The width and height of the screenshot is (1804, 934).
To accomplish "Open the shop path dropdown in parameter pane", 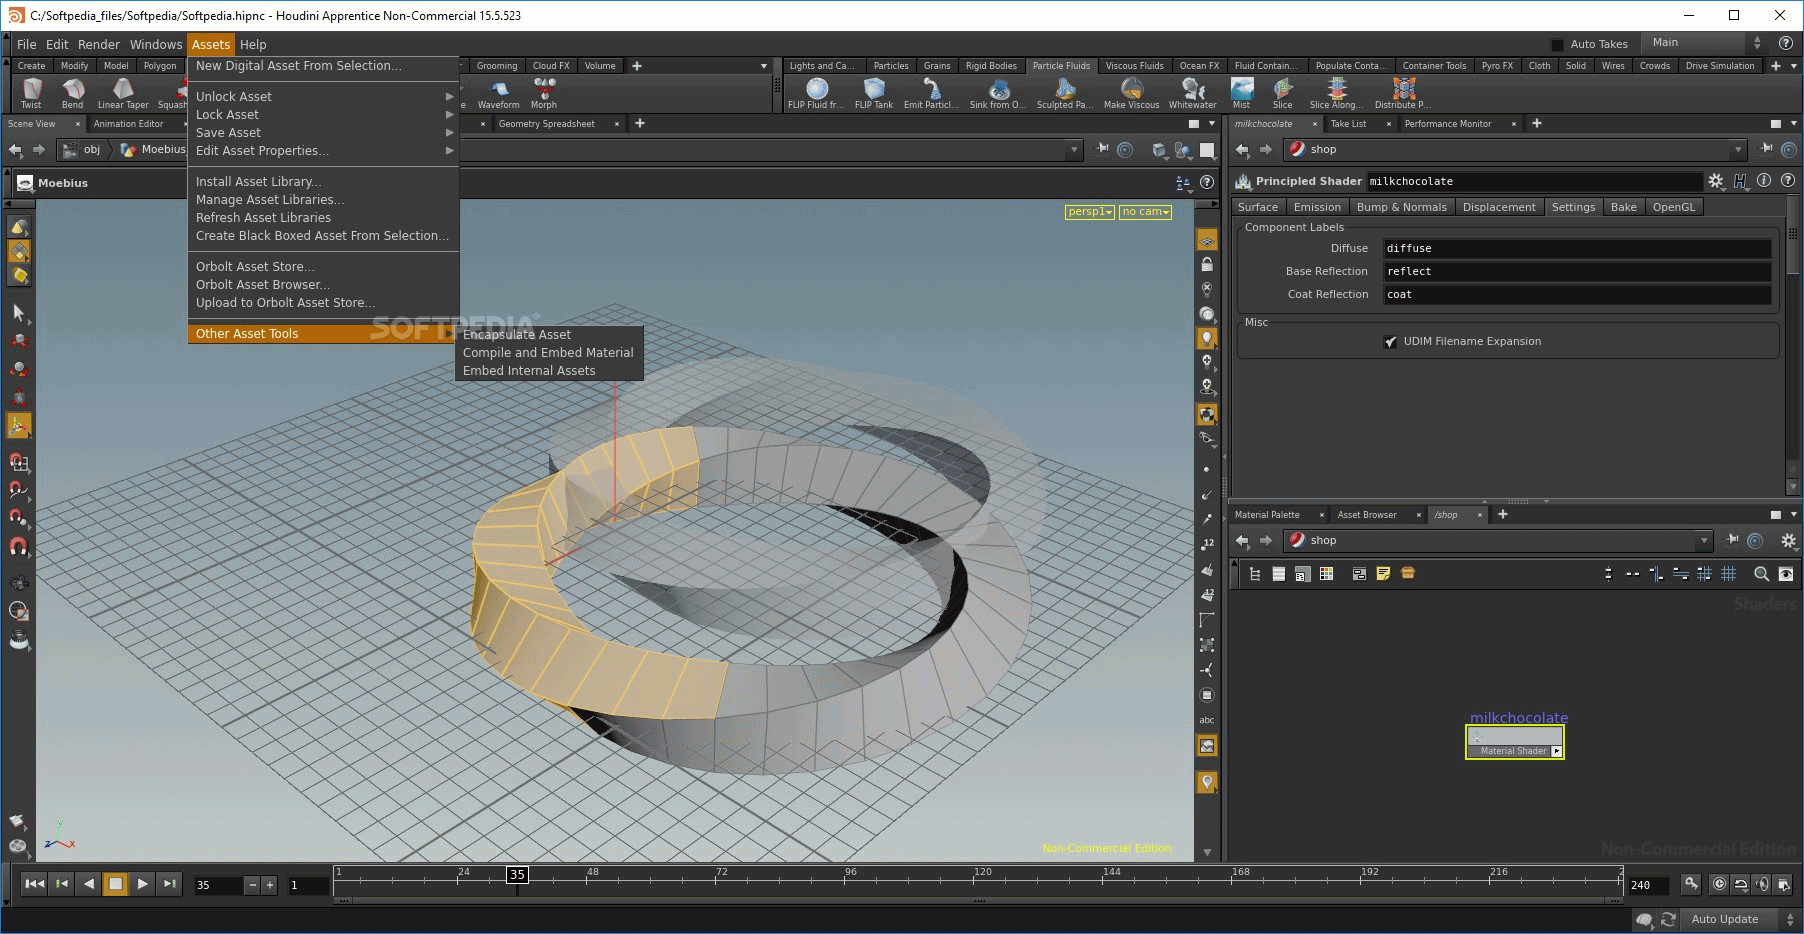I will pos(1738,149).
